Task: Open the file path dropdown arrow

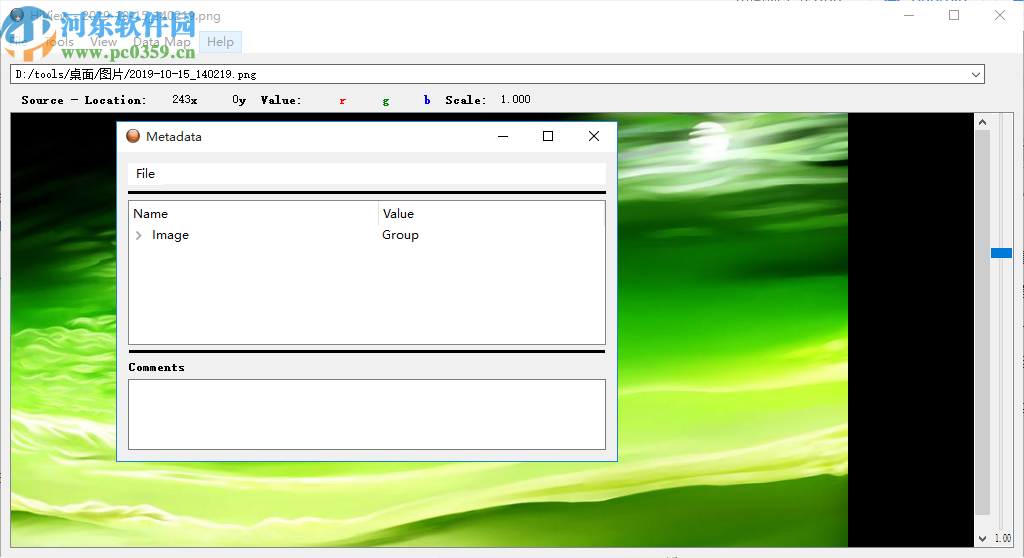Action: pyautogui.click(x=976, y=74)
